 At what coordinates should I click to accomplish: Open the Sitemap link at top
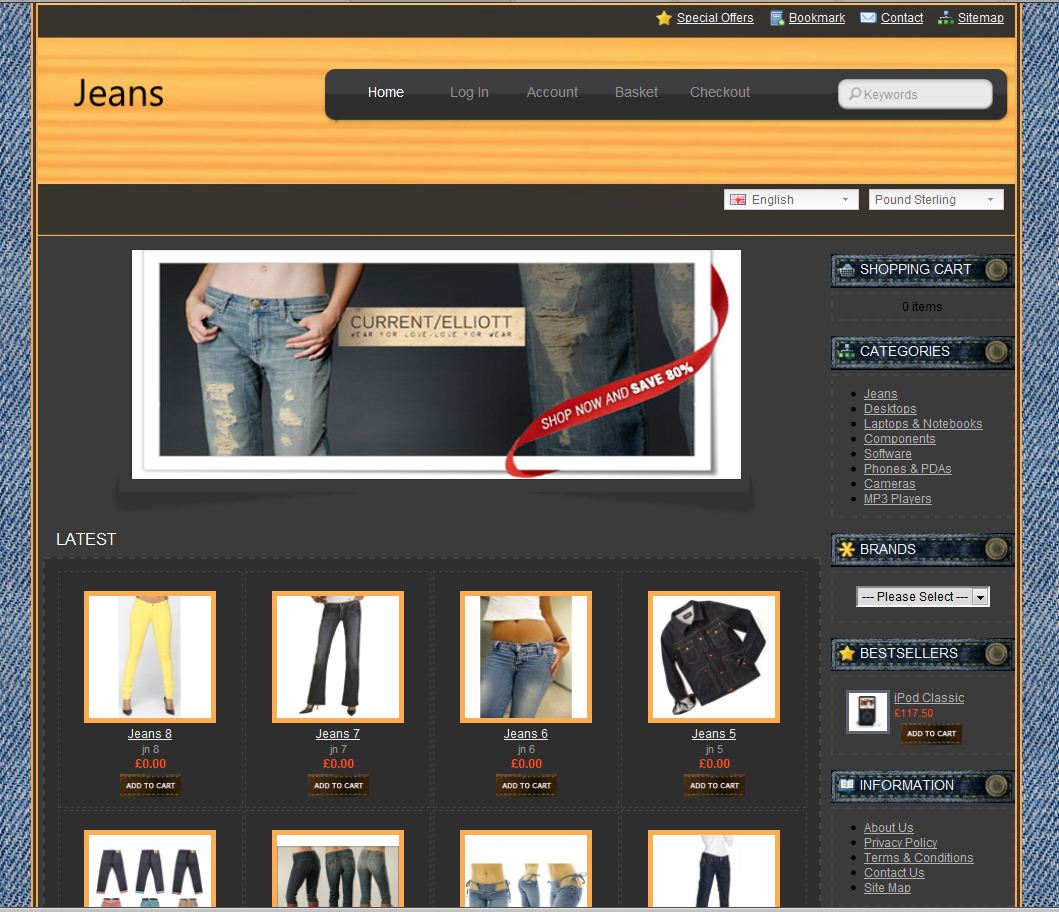pyautogui.click(x=980, y=18)
